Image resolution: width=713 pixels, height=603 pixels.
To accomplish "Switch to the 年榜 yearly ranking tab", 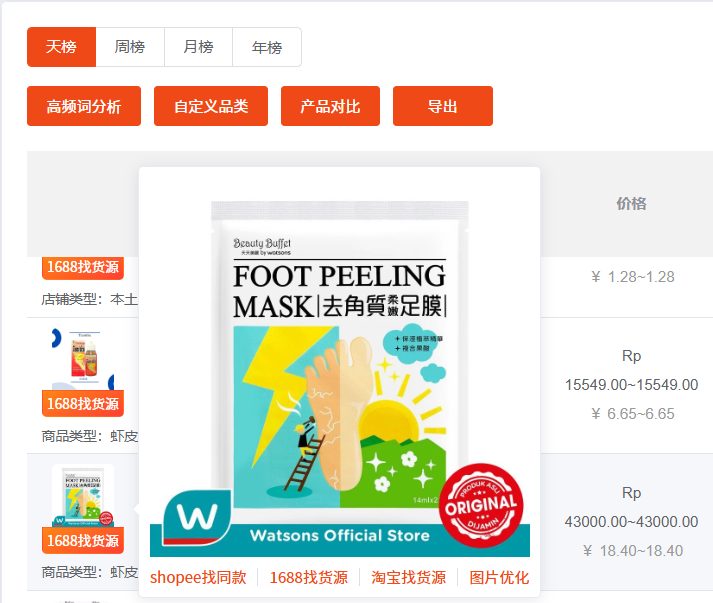I will tap(267, 47).
